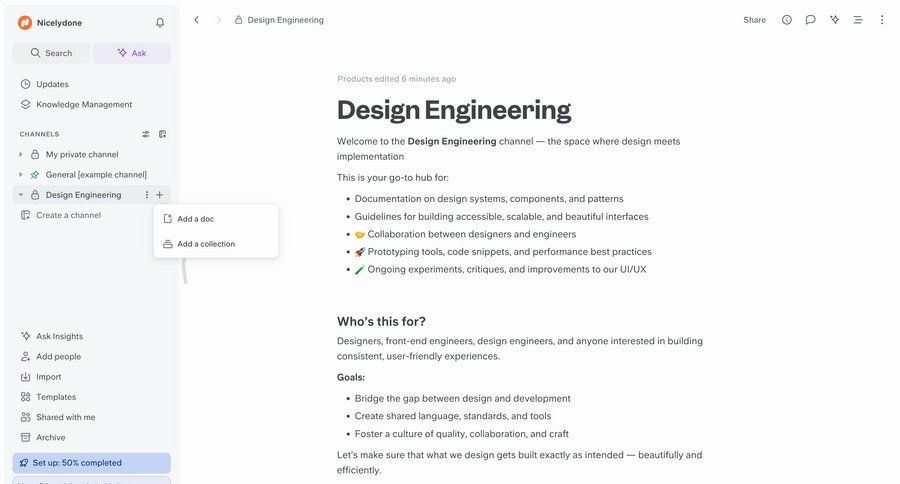This screenshot has height=484, width=900.
Task: Open Templates in the sidebar
Action: (x=56, y=397)
